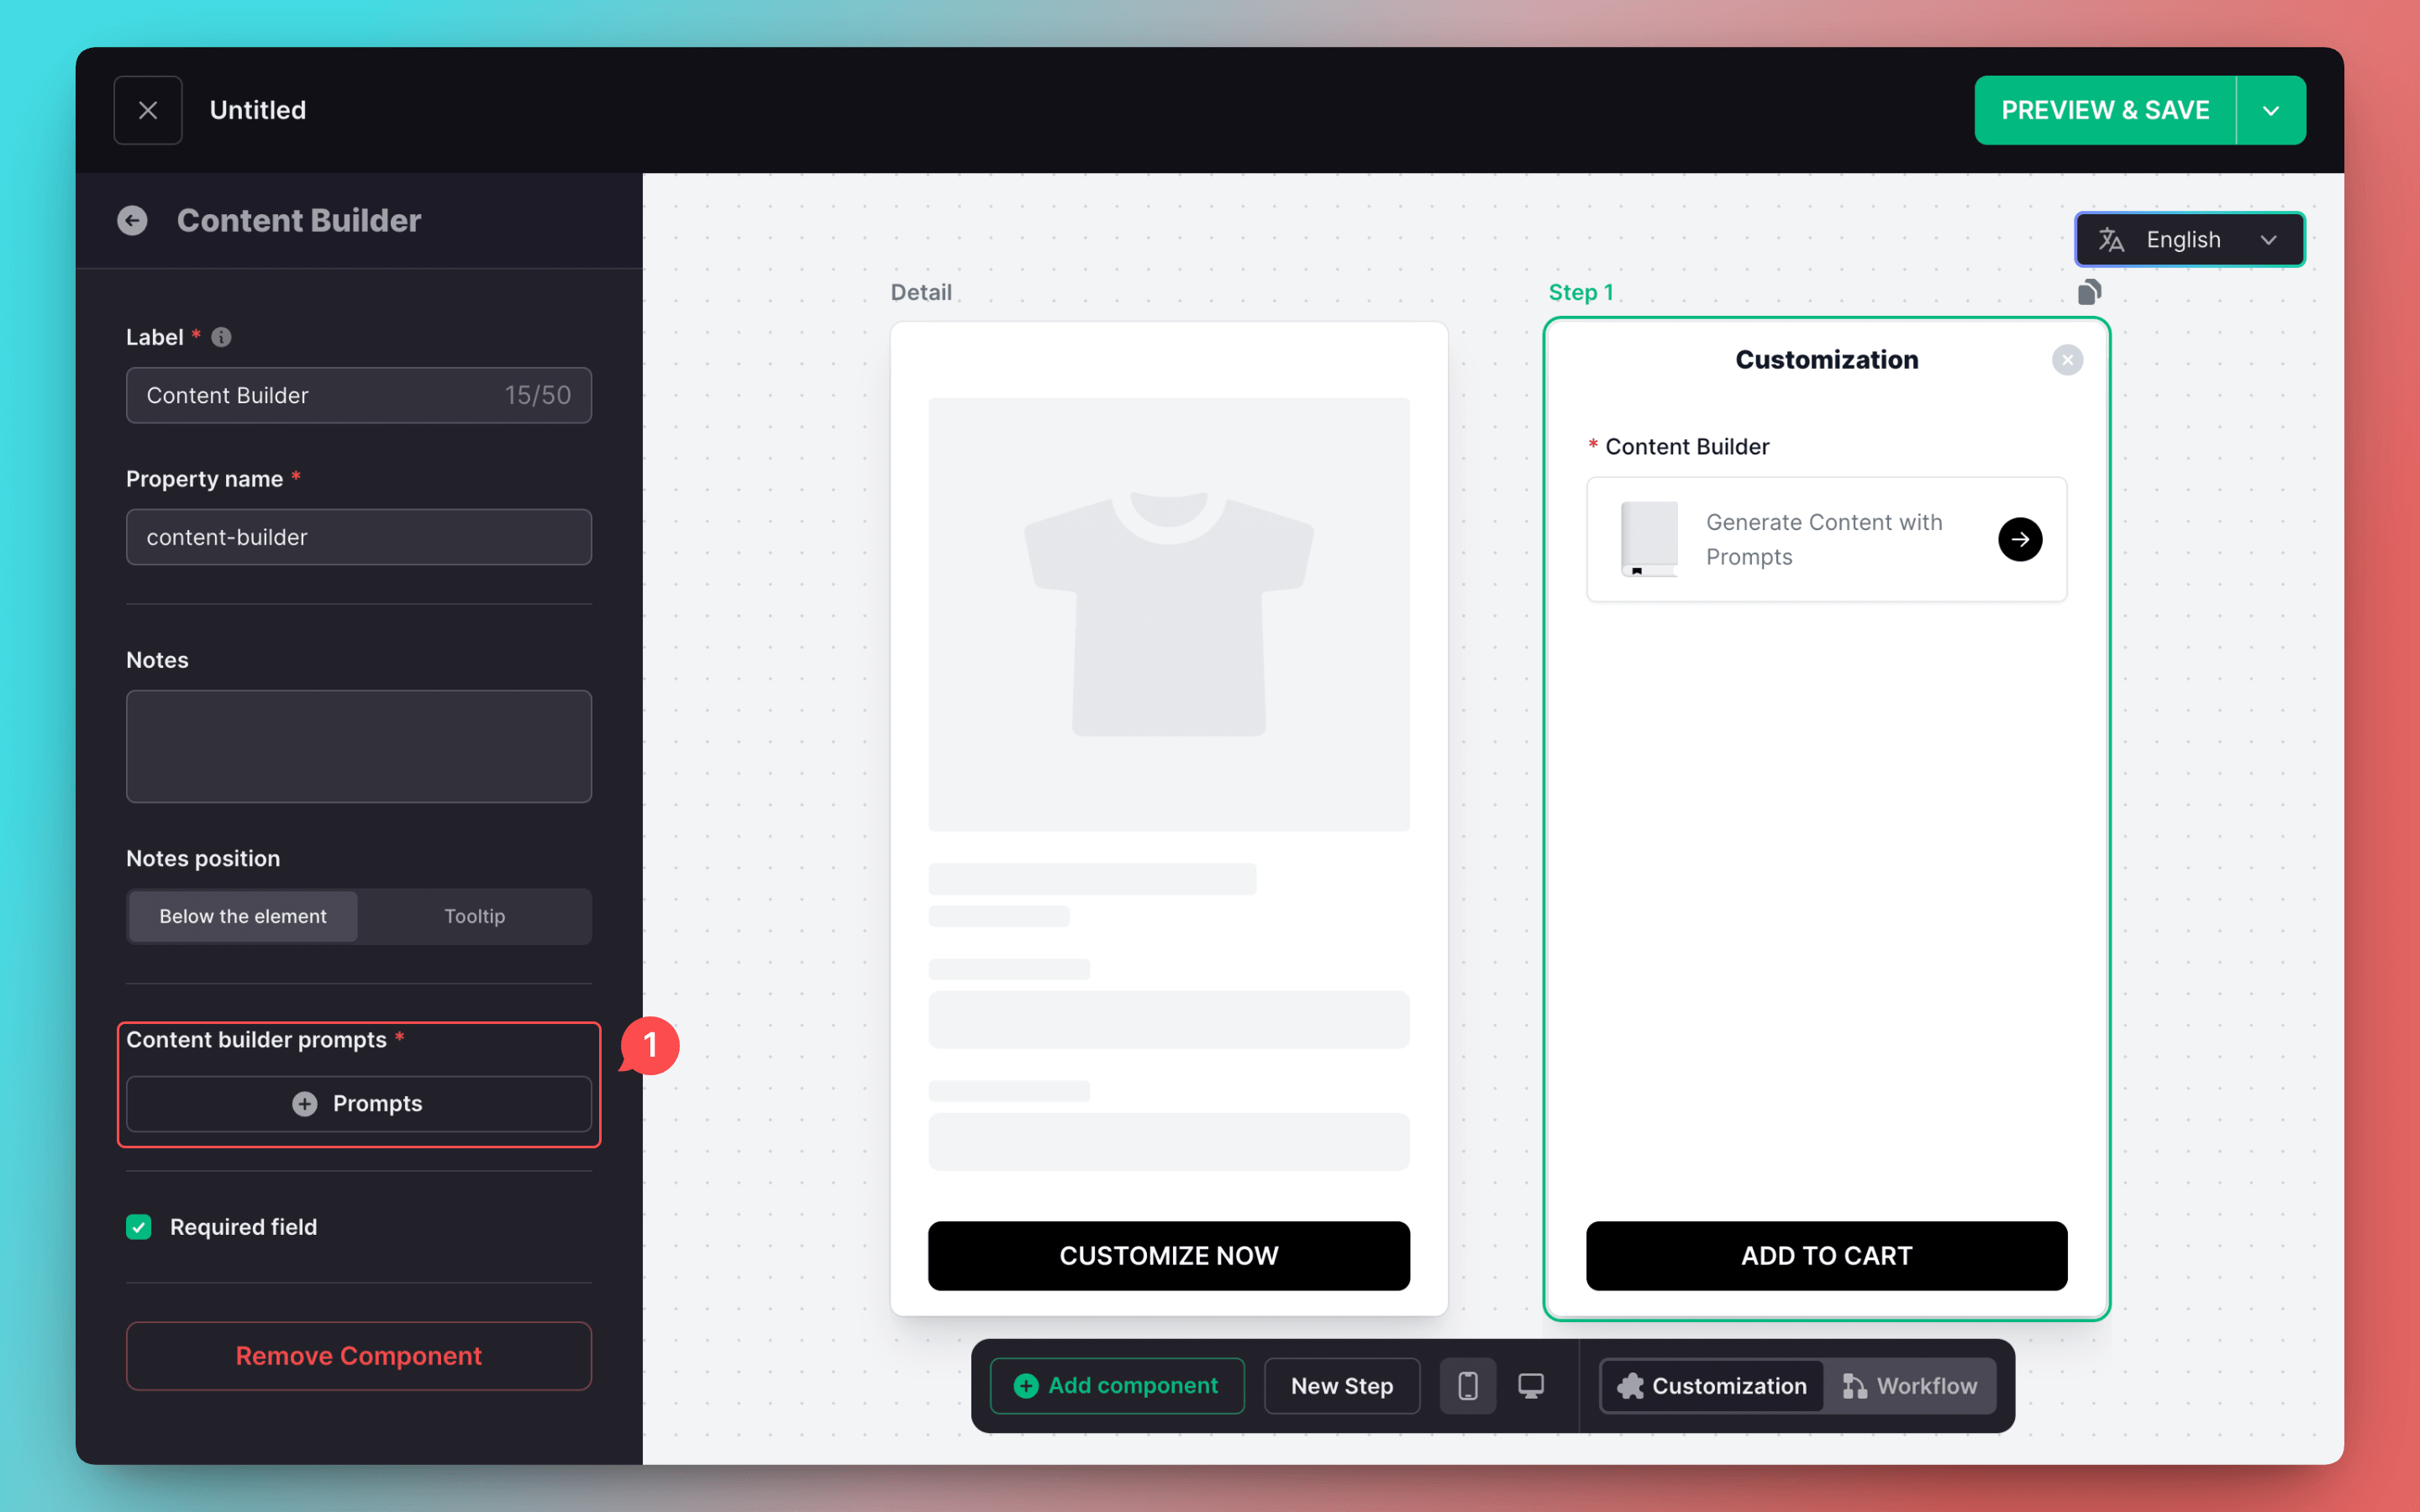The height and width of the screenshot is (1512, 2420).
Task: Click the black arrow on Generate Content card
Action: (2019, 540)
